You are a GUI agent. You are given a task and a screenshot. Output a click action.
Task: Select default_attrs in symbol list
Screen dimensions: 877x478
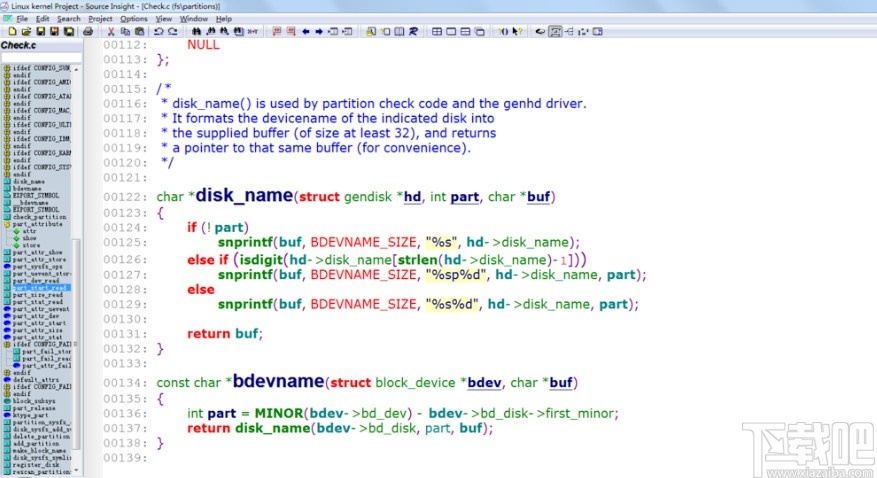(x=35, y=380)
